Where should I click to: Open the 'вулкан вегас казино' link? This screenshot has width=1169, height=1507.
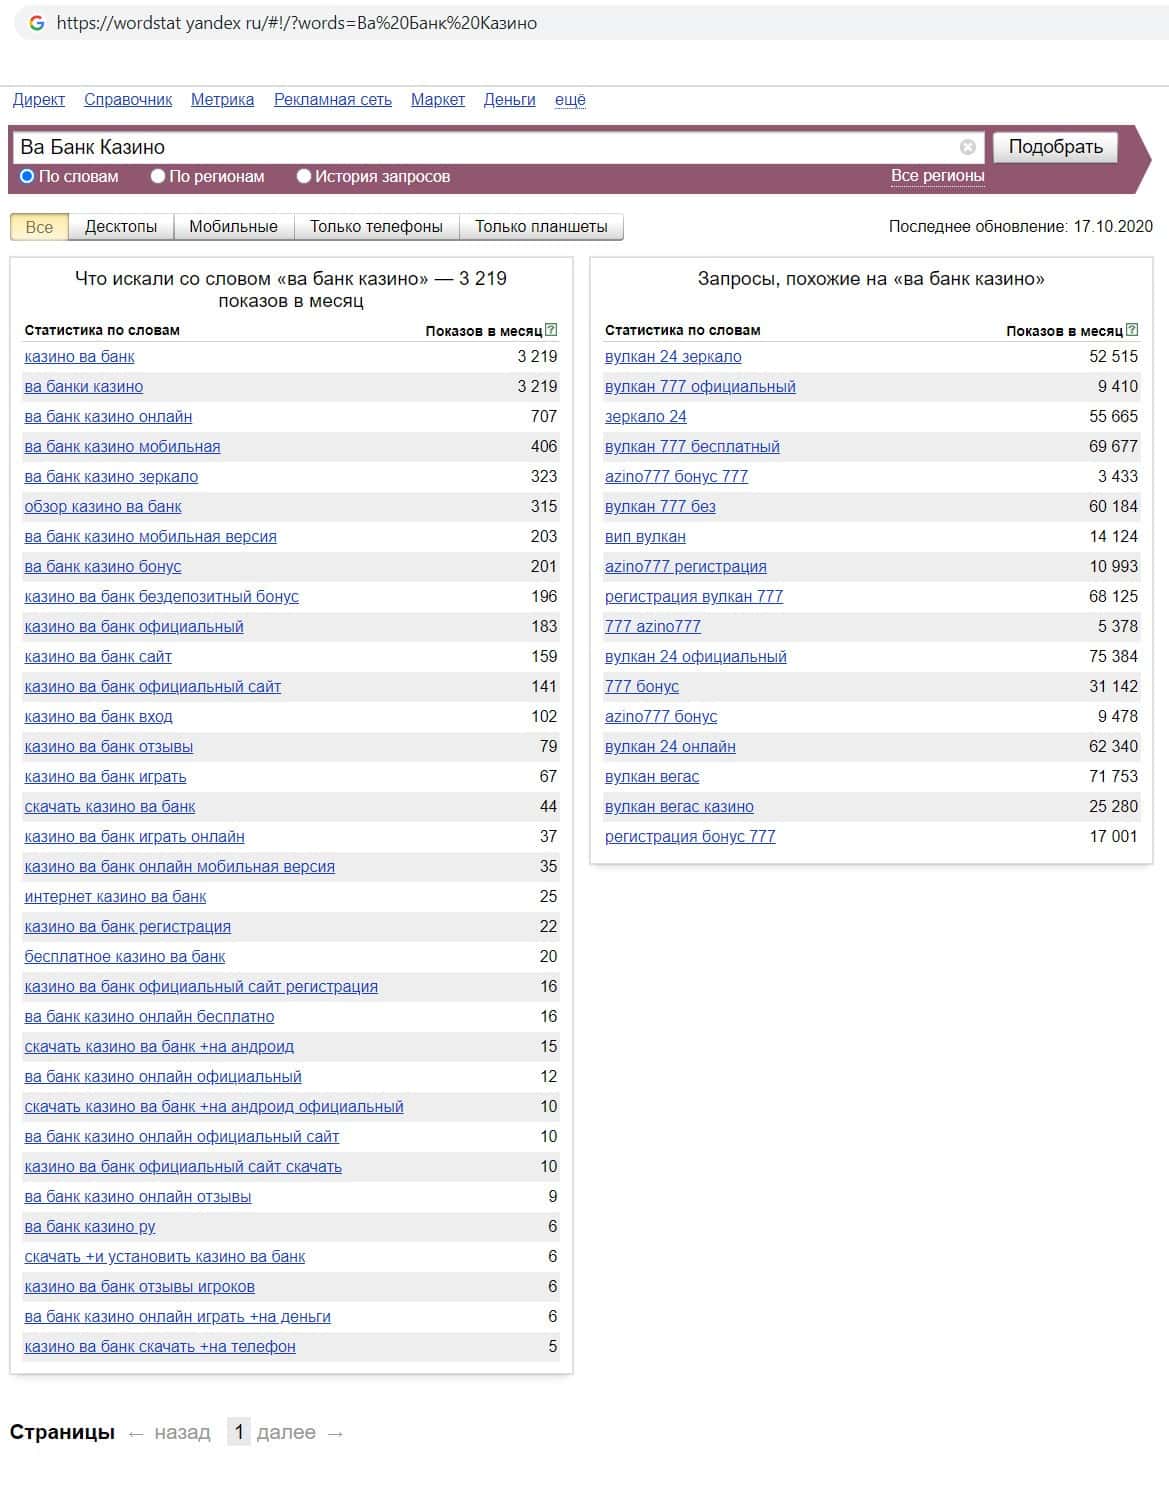(679, 807)
